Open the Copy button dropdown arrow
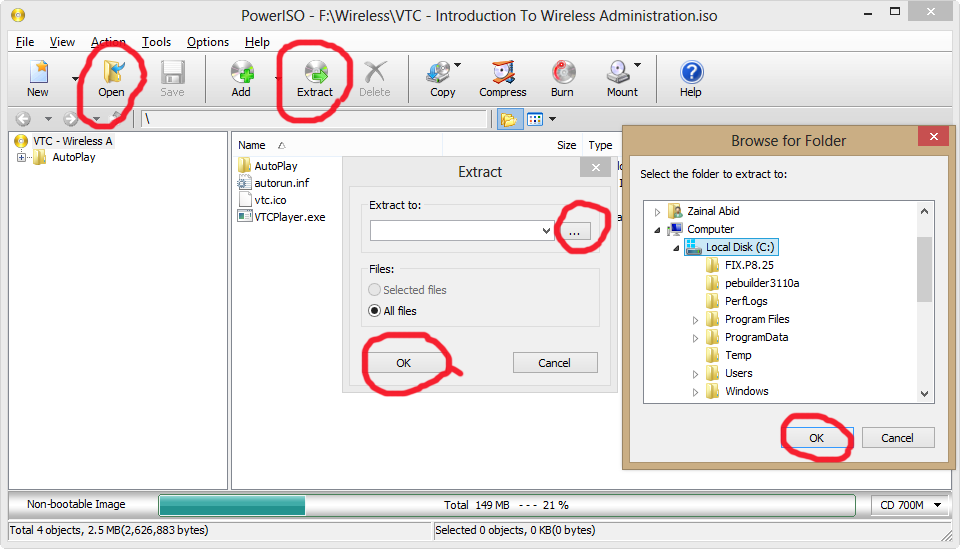 [458, 65]
